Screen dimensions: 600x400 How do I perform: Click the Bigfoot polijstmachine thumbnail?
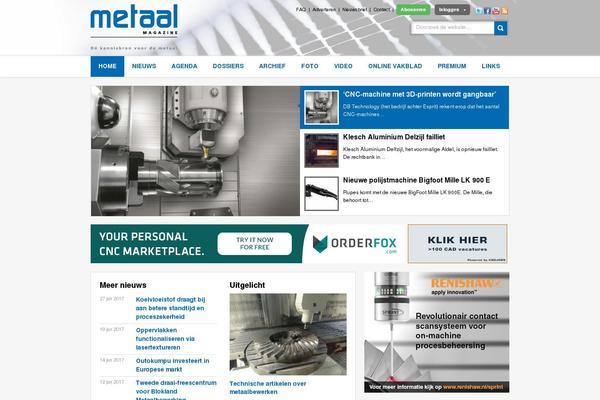coord(321,194)
